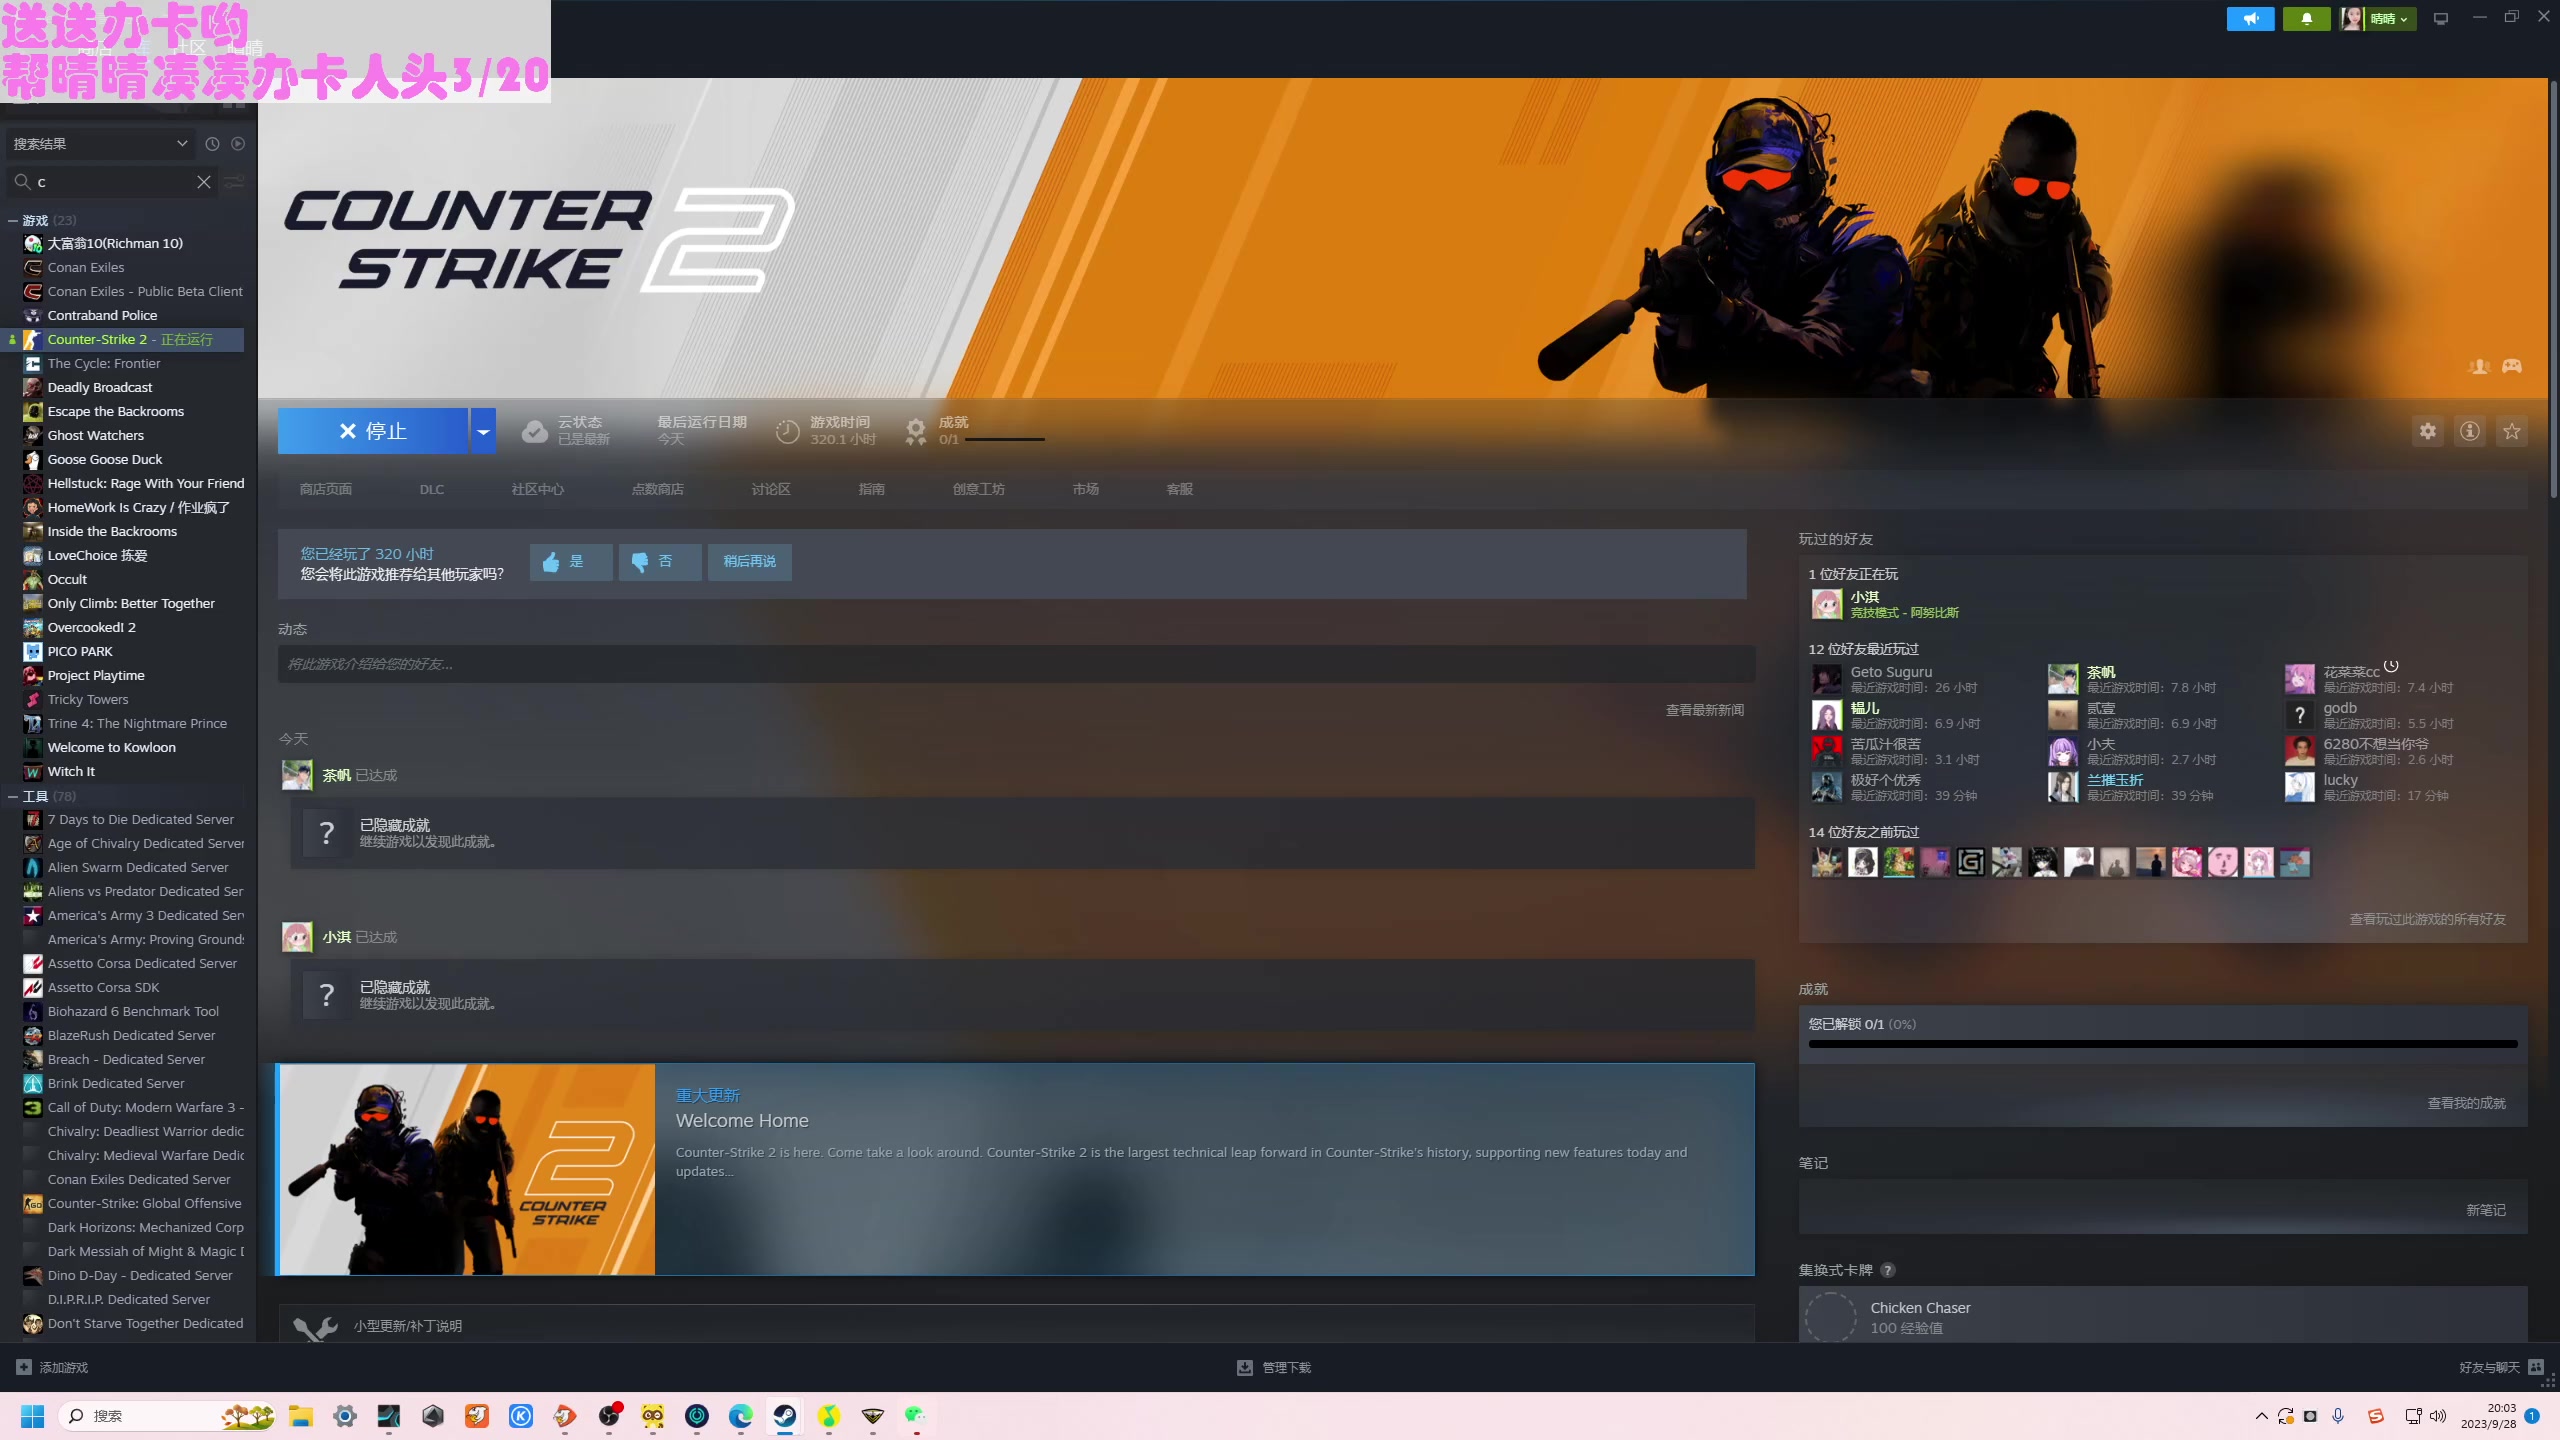Open Windows taskbar search box
Screen dimensions: 2560x1440
point(167,1416)
